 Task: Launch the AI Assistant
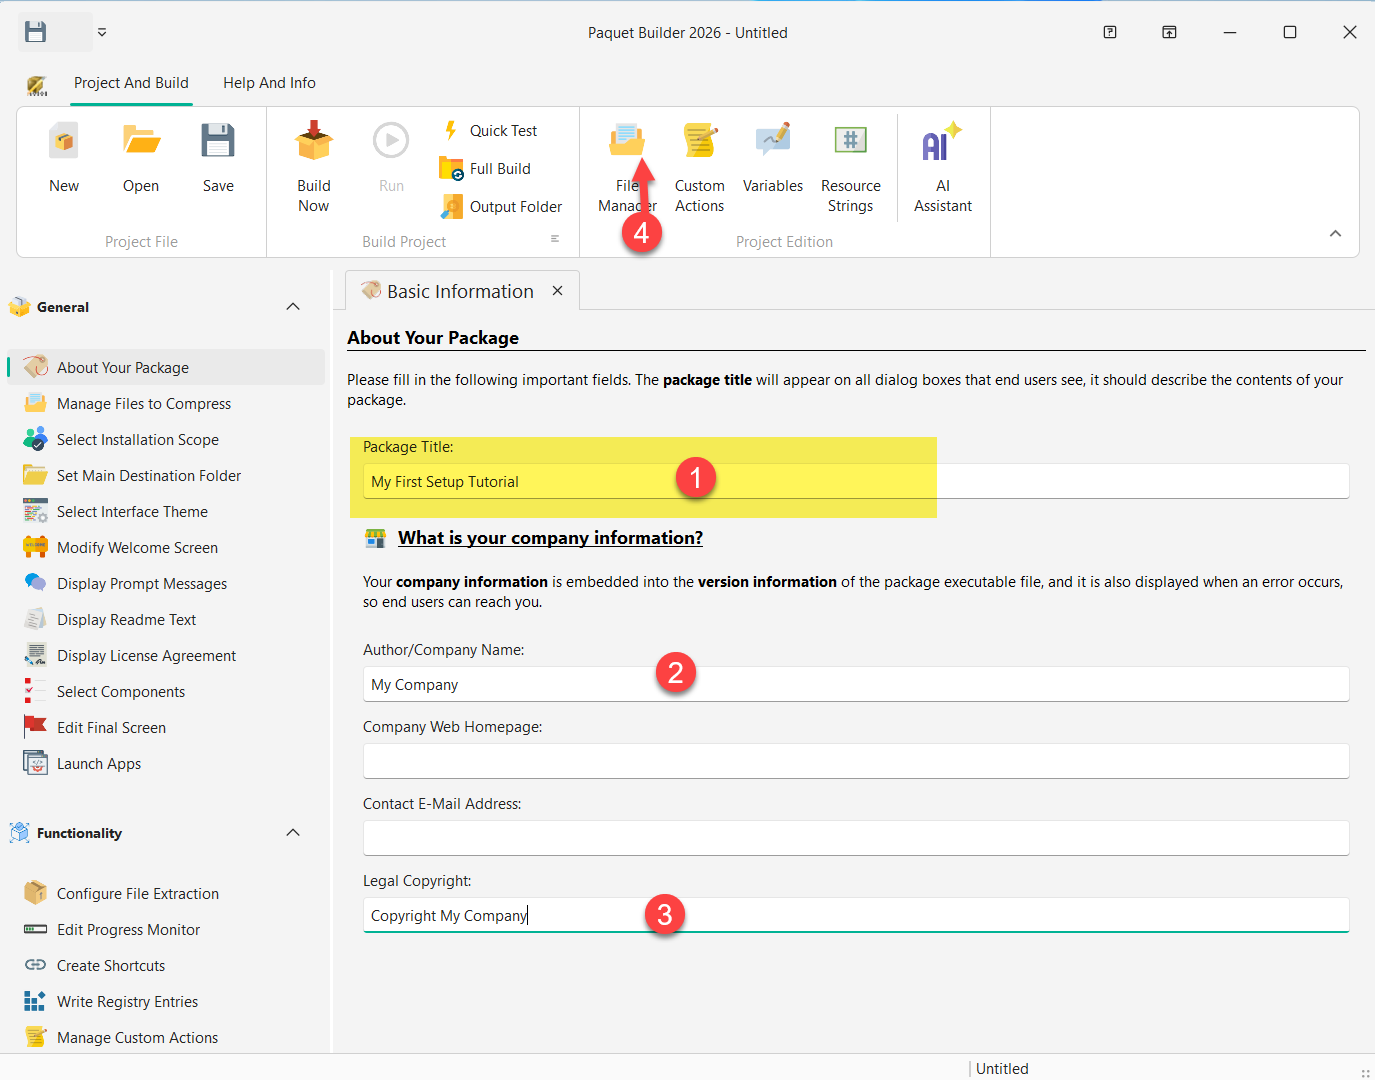click(941, 165)
